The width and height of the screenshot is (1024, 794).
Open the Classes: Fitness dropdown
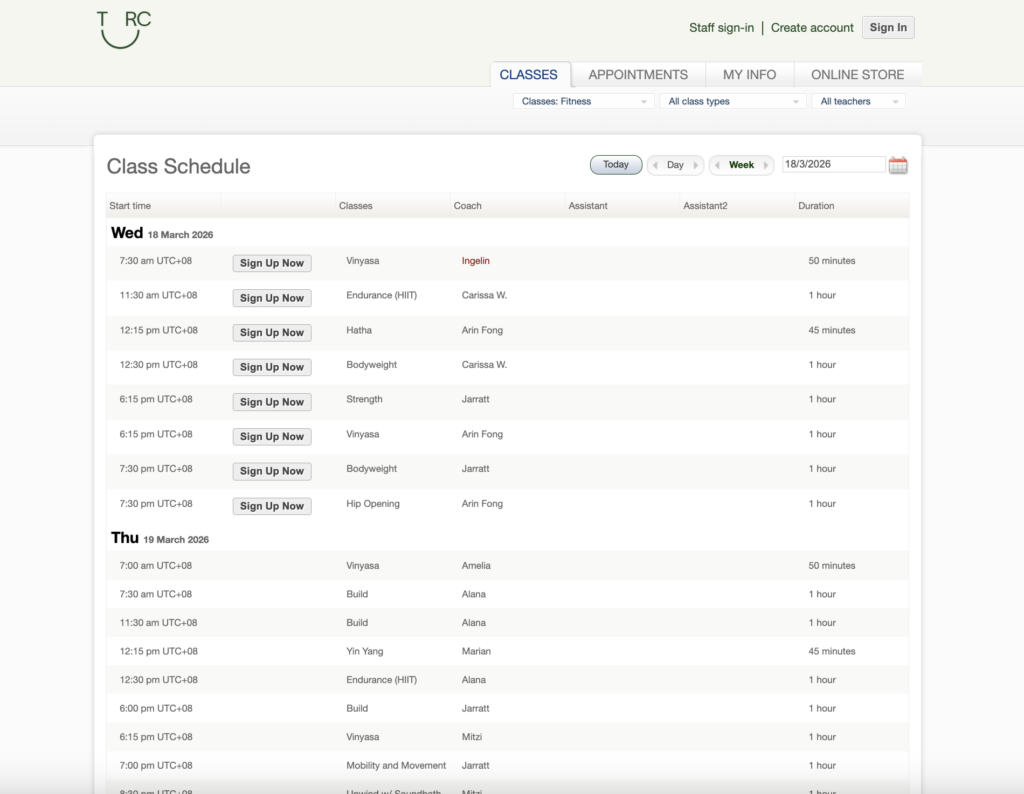584,101
